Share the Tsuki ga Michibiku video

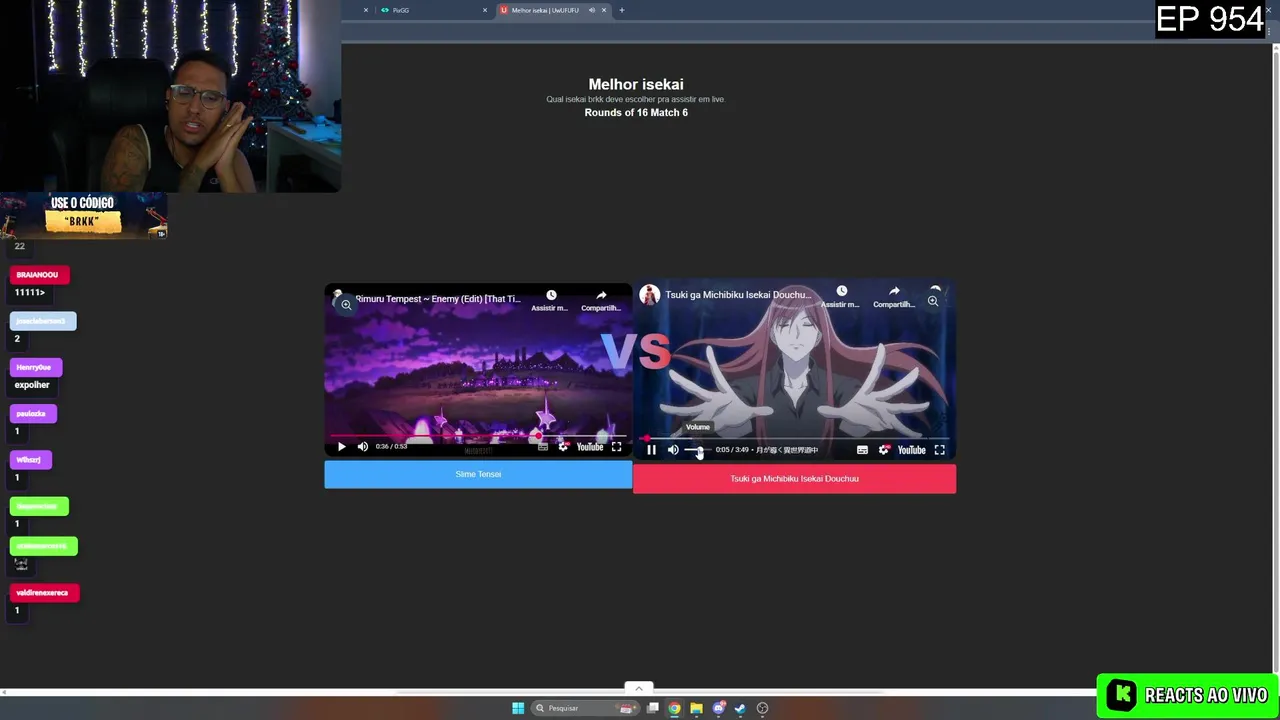point(894,297)
